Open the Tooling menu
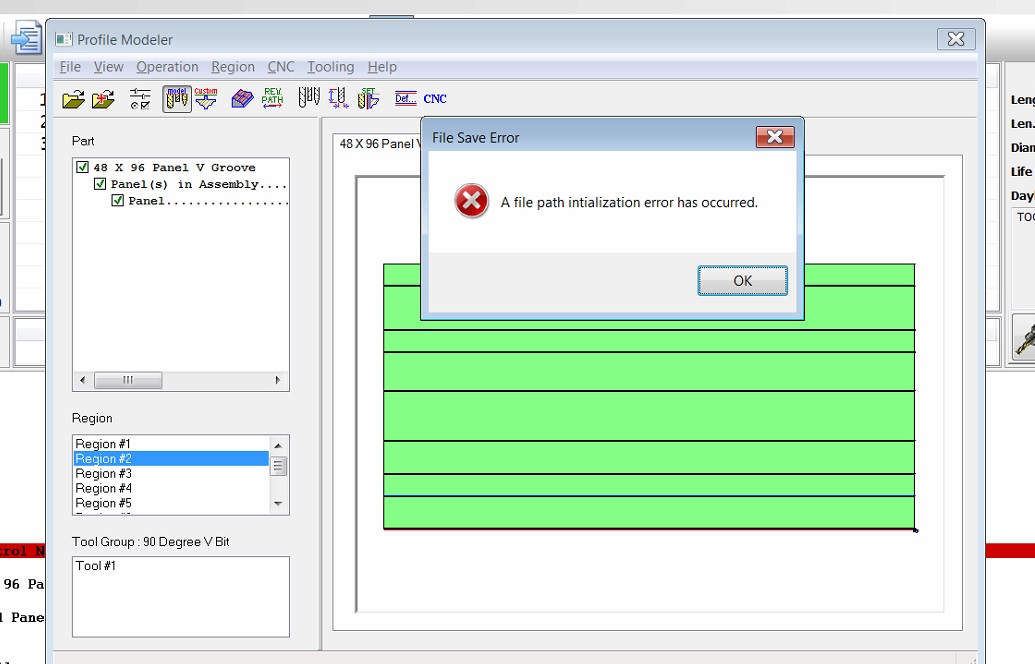This screenshot has height=664, width=1035. click(330, 67)
